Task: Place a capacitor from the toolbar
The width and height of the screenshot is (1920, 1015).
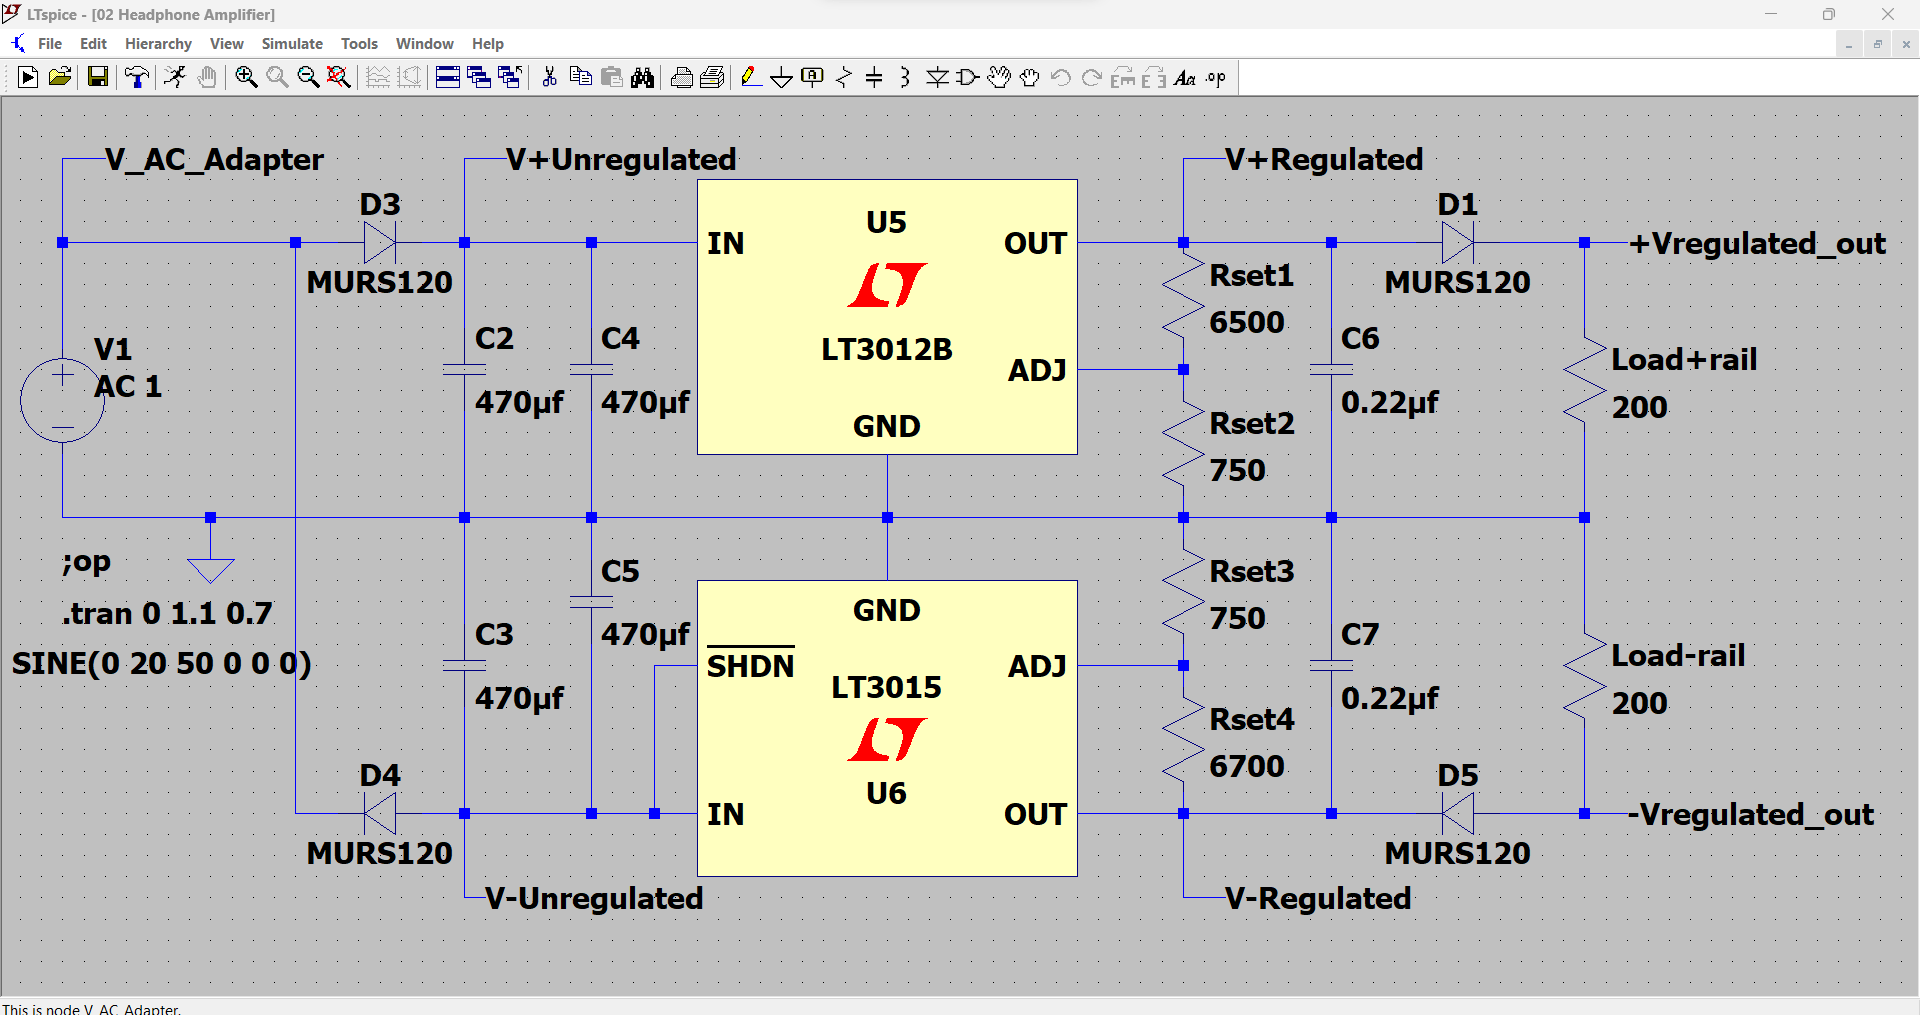Action: [x=874, y=77]
